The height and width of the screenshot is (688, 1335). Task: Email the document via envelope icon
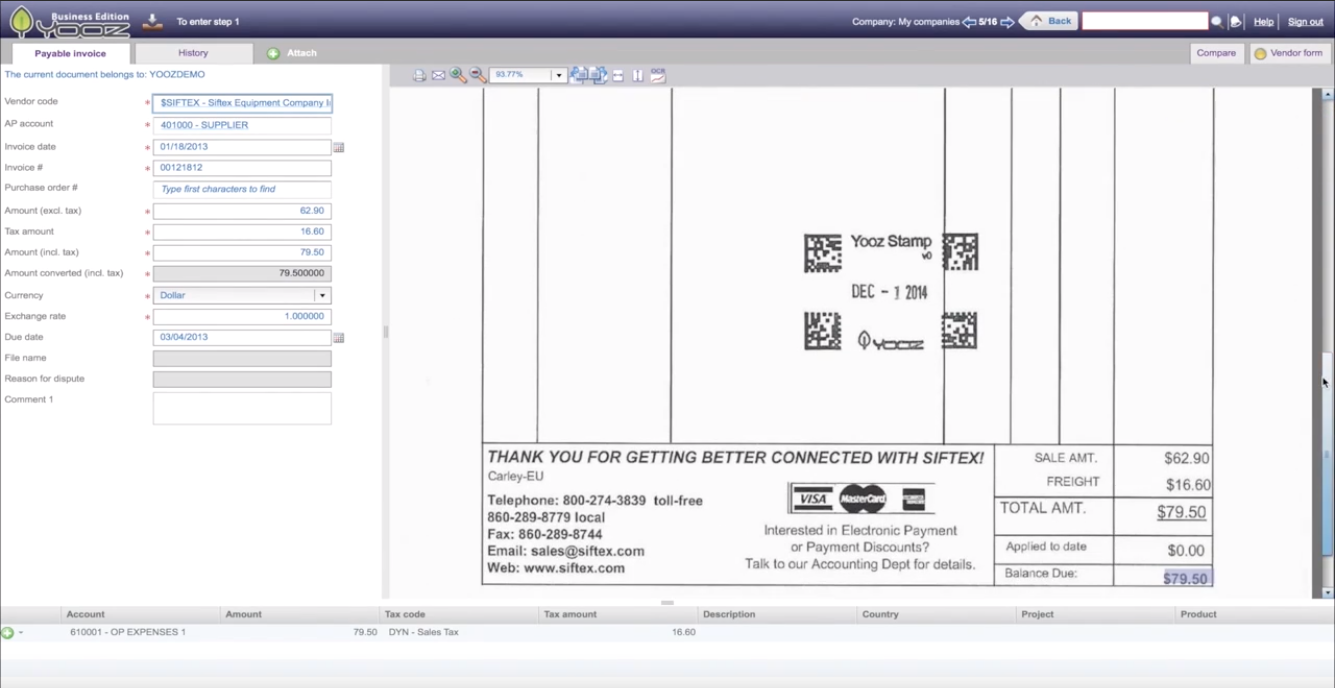pyautogui.click(x=438, y=75)
